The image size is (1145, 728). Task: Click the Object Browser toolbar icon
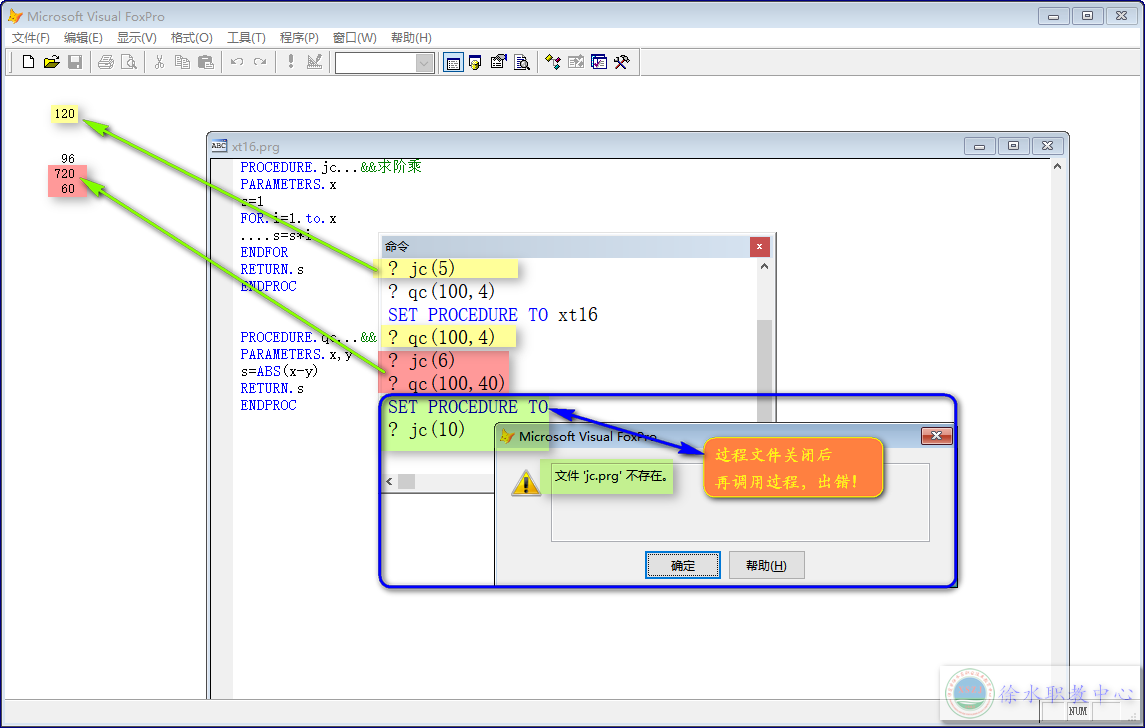pos(576,63)
